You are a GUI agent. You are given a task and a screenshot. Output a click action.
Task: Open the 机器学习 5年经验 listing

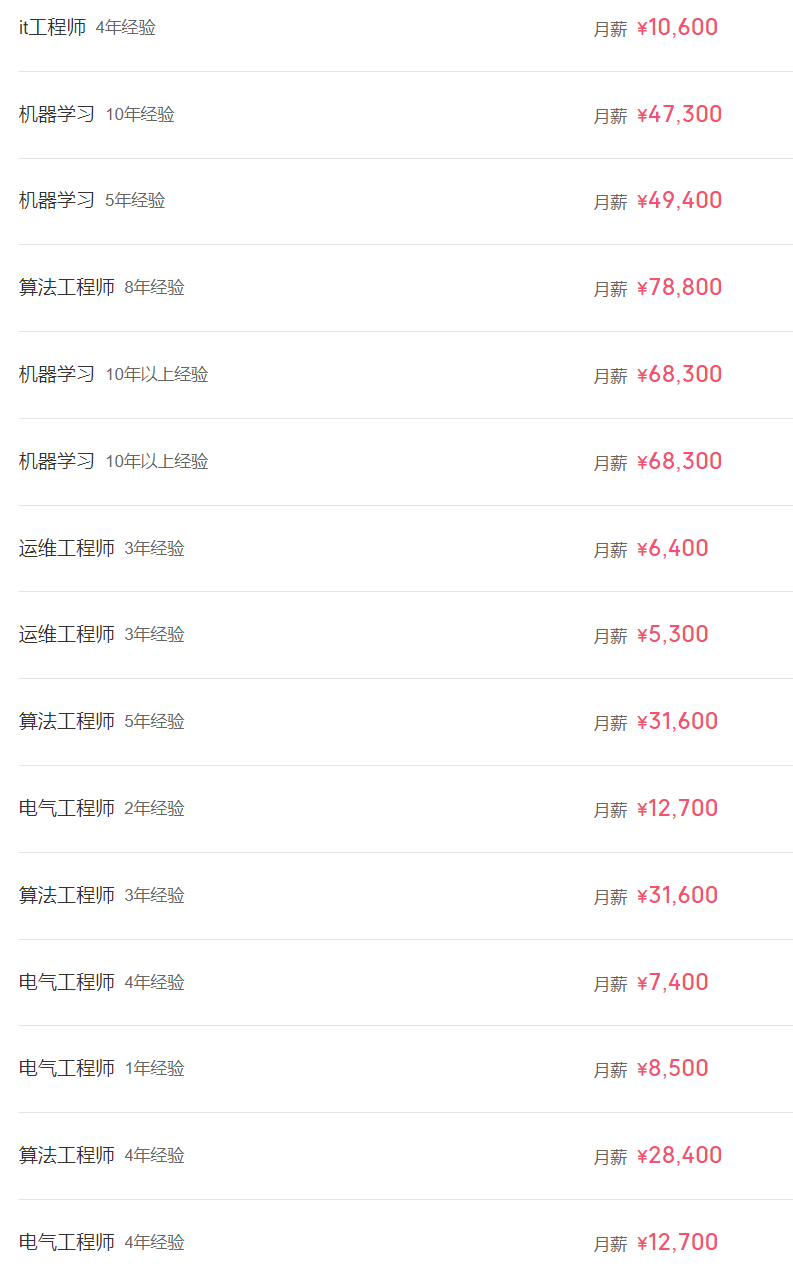pos(57,201)
